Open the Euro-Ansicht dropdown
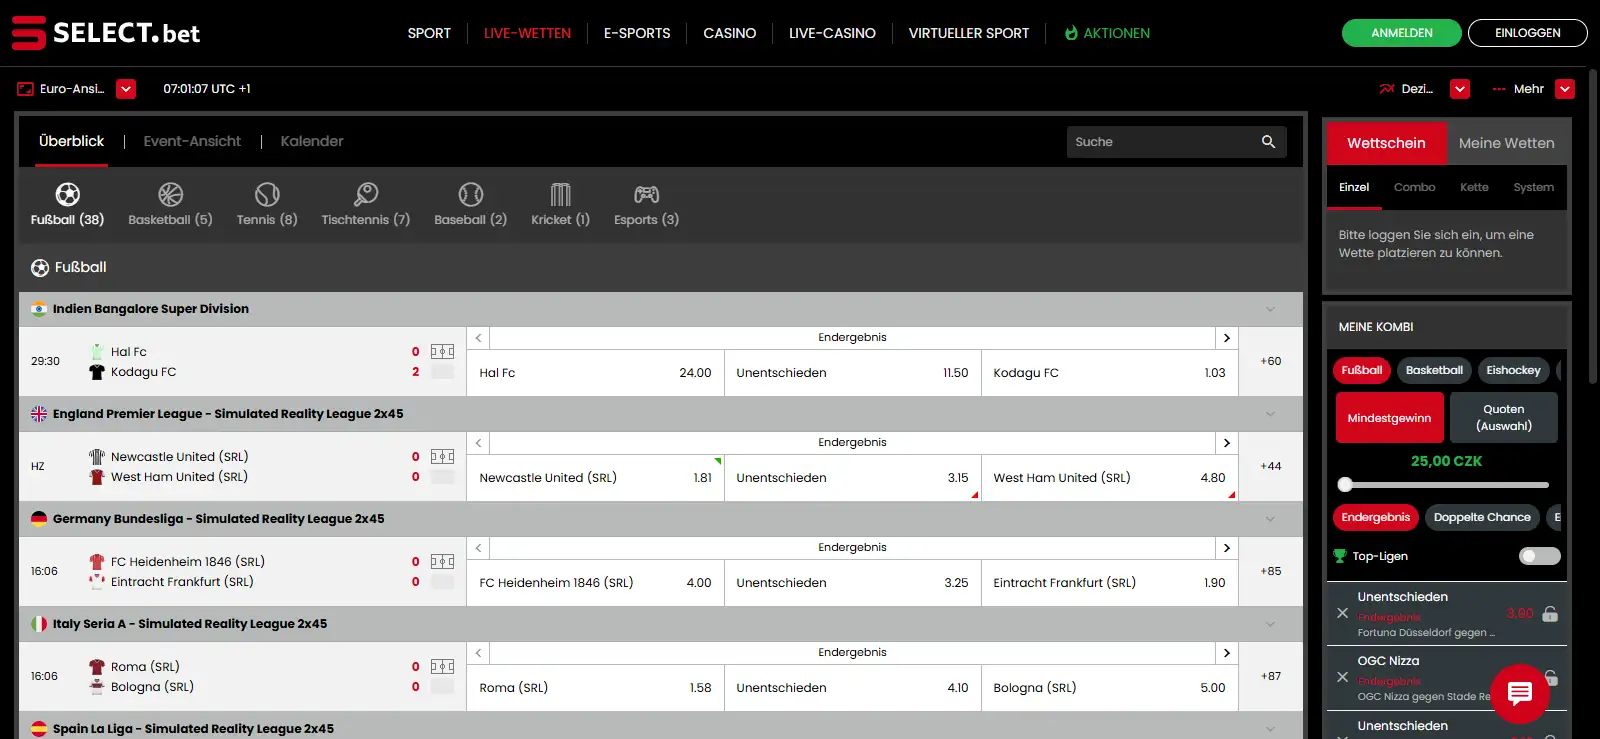The height and width of the screenshot is (739, 1600). [x=126, y=89]
